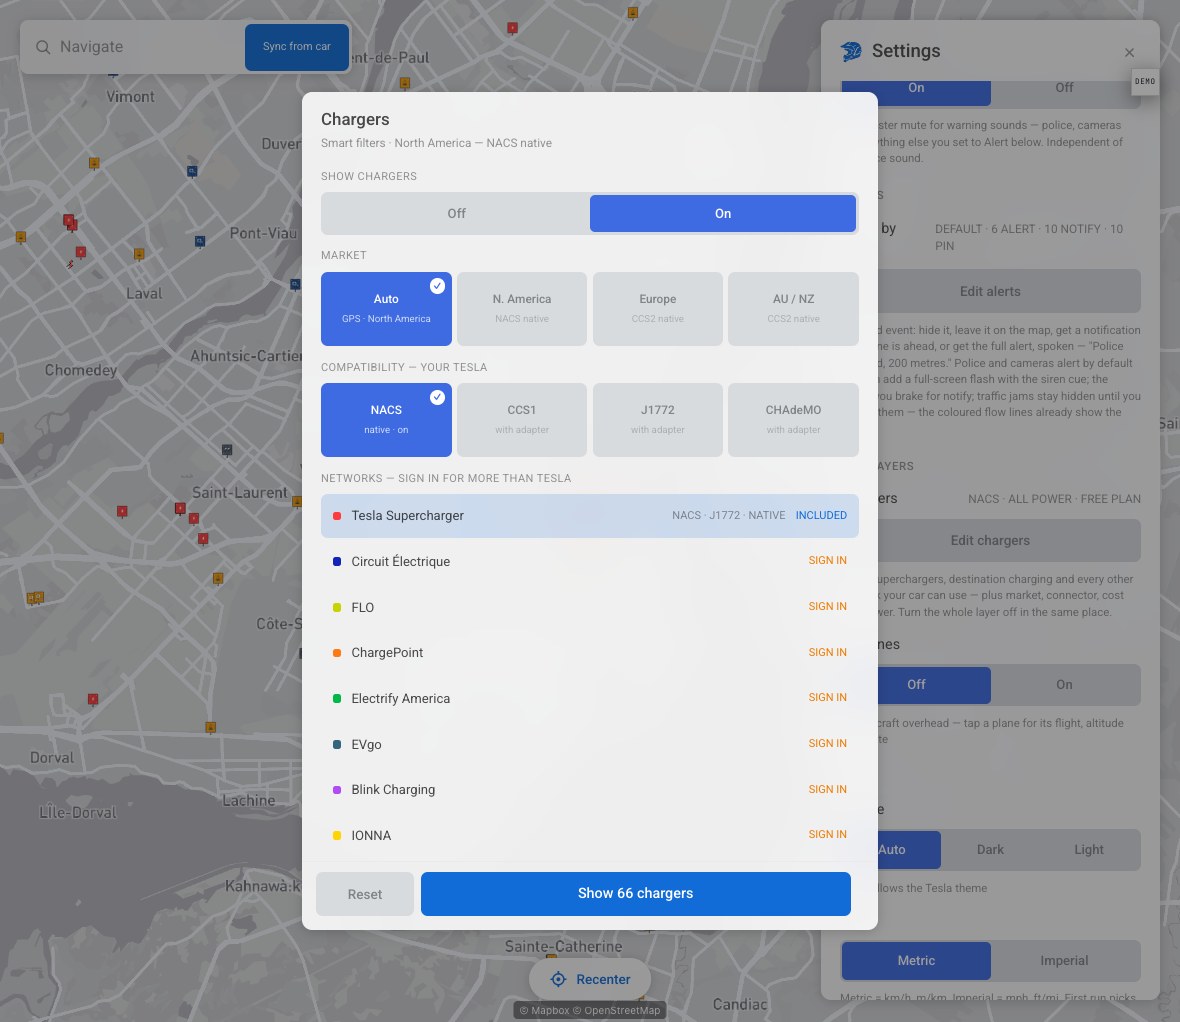This screenshot has width=1180, height=1022.
Task: Click the Tesla Supercharger network row
Action: pyautogui.click(x=589, y=516)
